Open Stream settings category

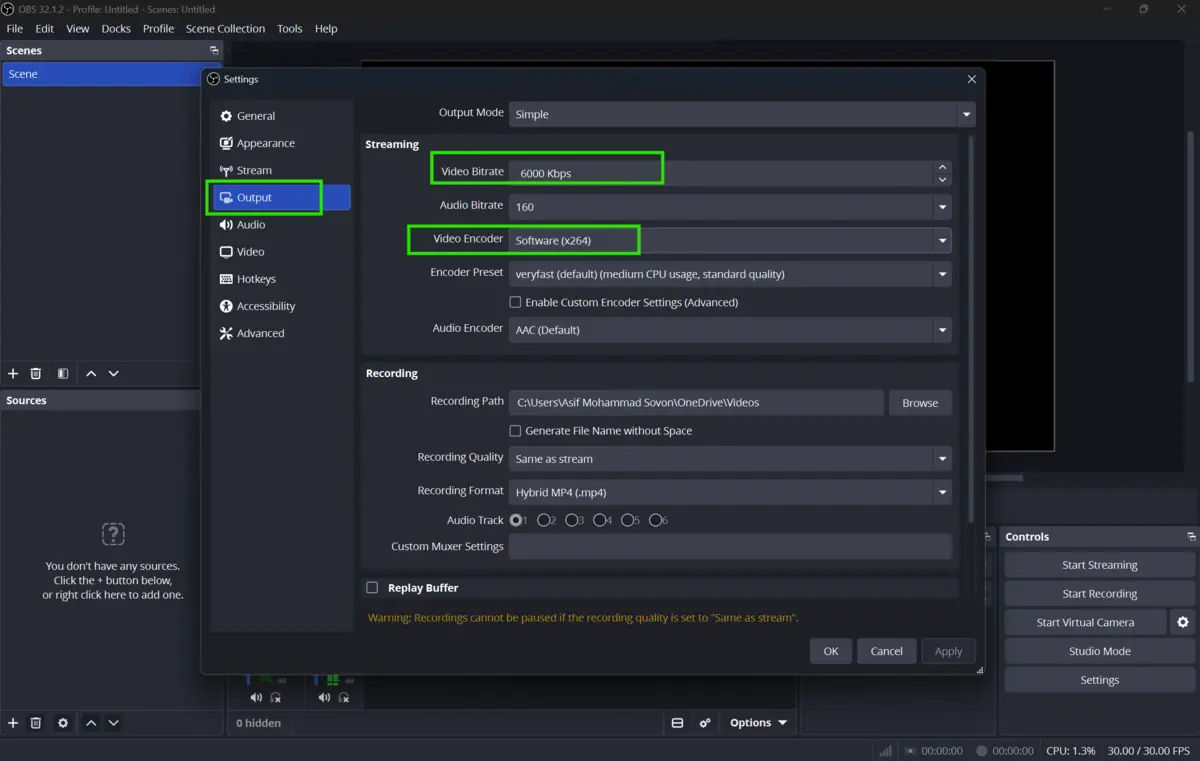[x=281, y=170]
